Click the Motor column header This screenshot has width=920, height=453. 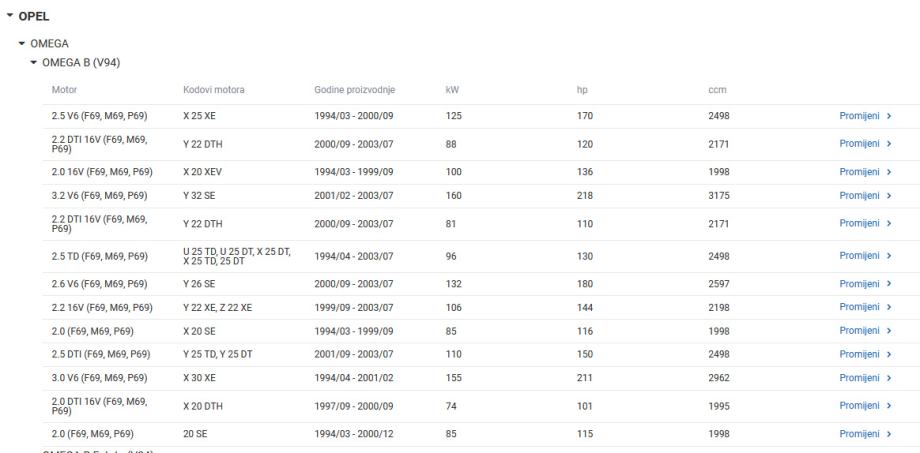coord(65,90)
